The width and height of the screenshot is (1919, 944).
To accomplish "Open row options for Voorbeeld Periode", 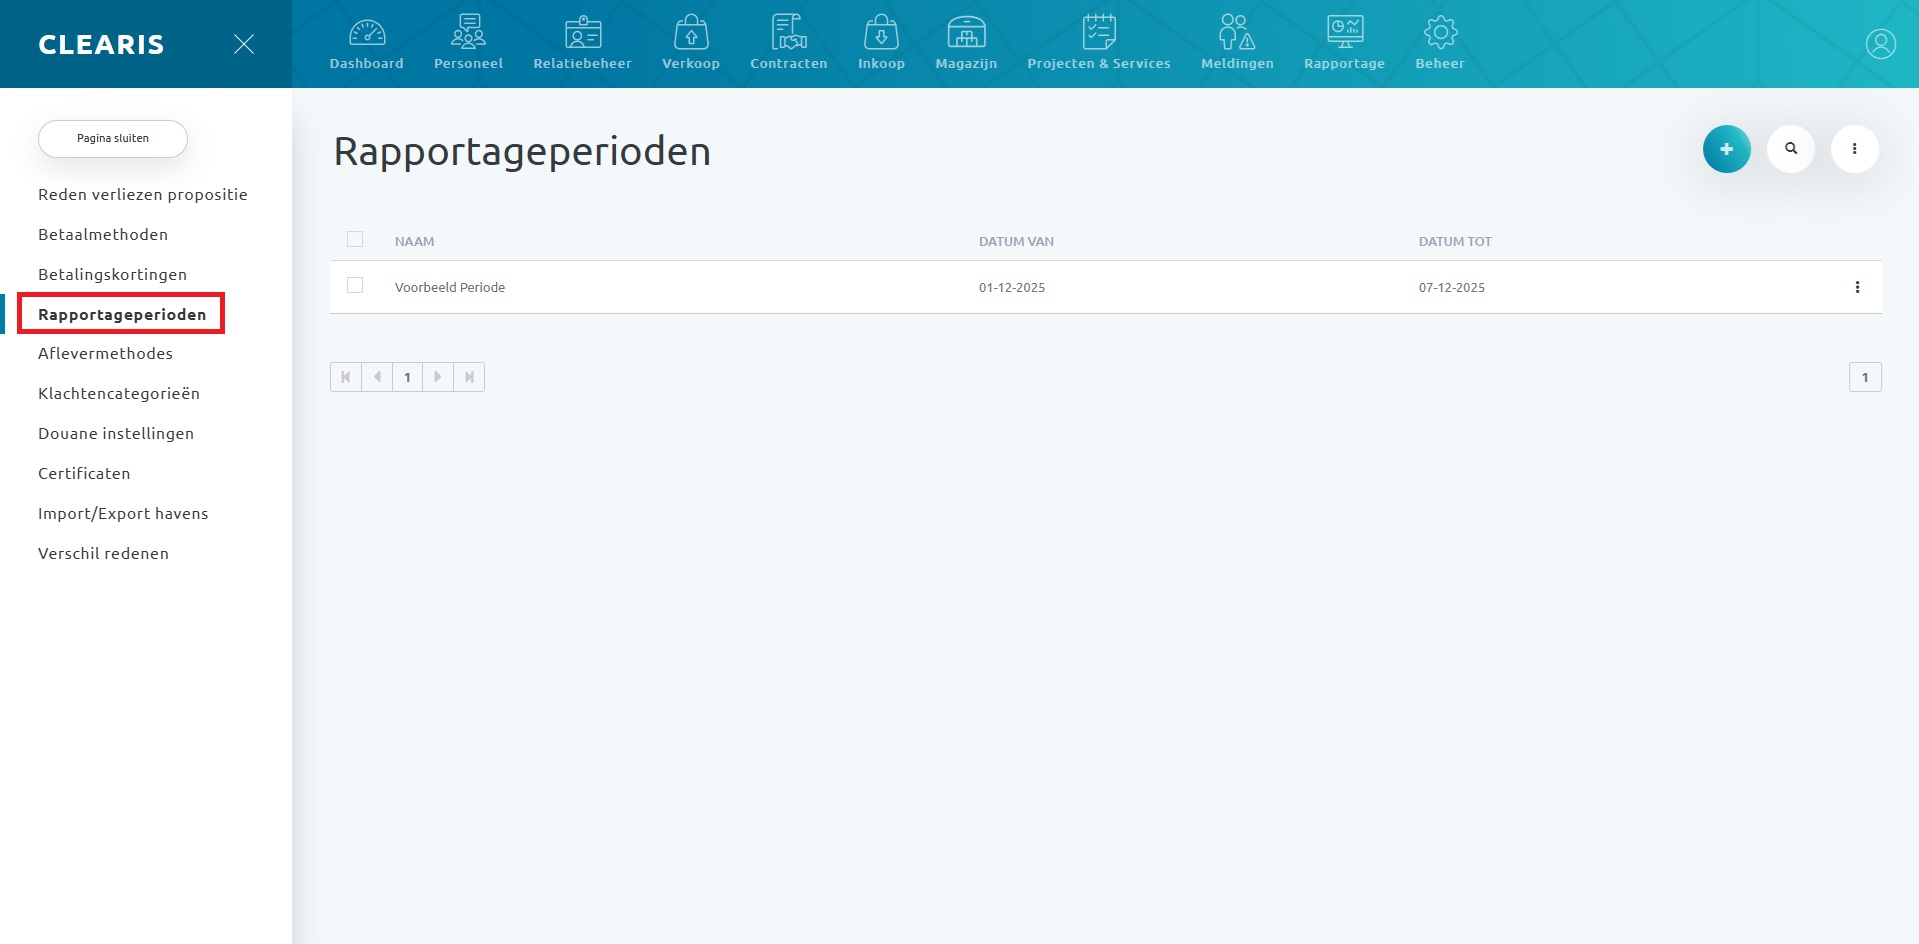I will pos(1857,287).
